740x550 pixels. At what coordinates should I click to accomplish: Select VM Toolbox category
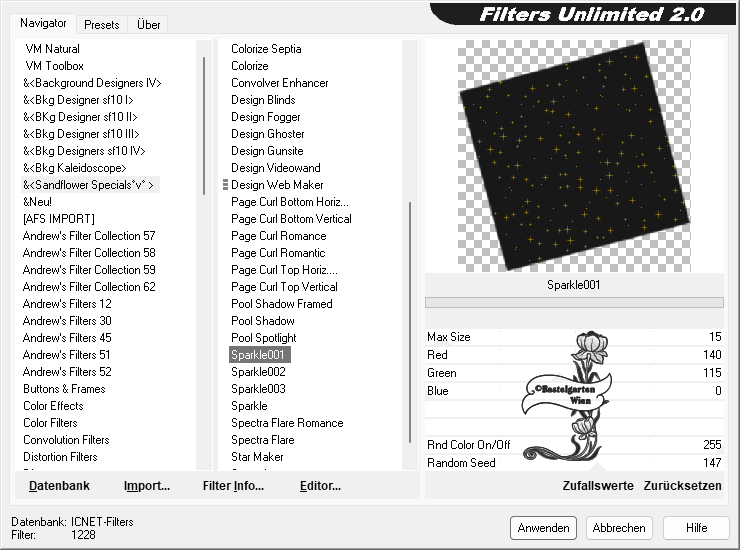[54, 66]
